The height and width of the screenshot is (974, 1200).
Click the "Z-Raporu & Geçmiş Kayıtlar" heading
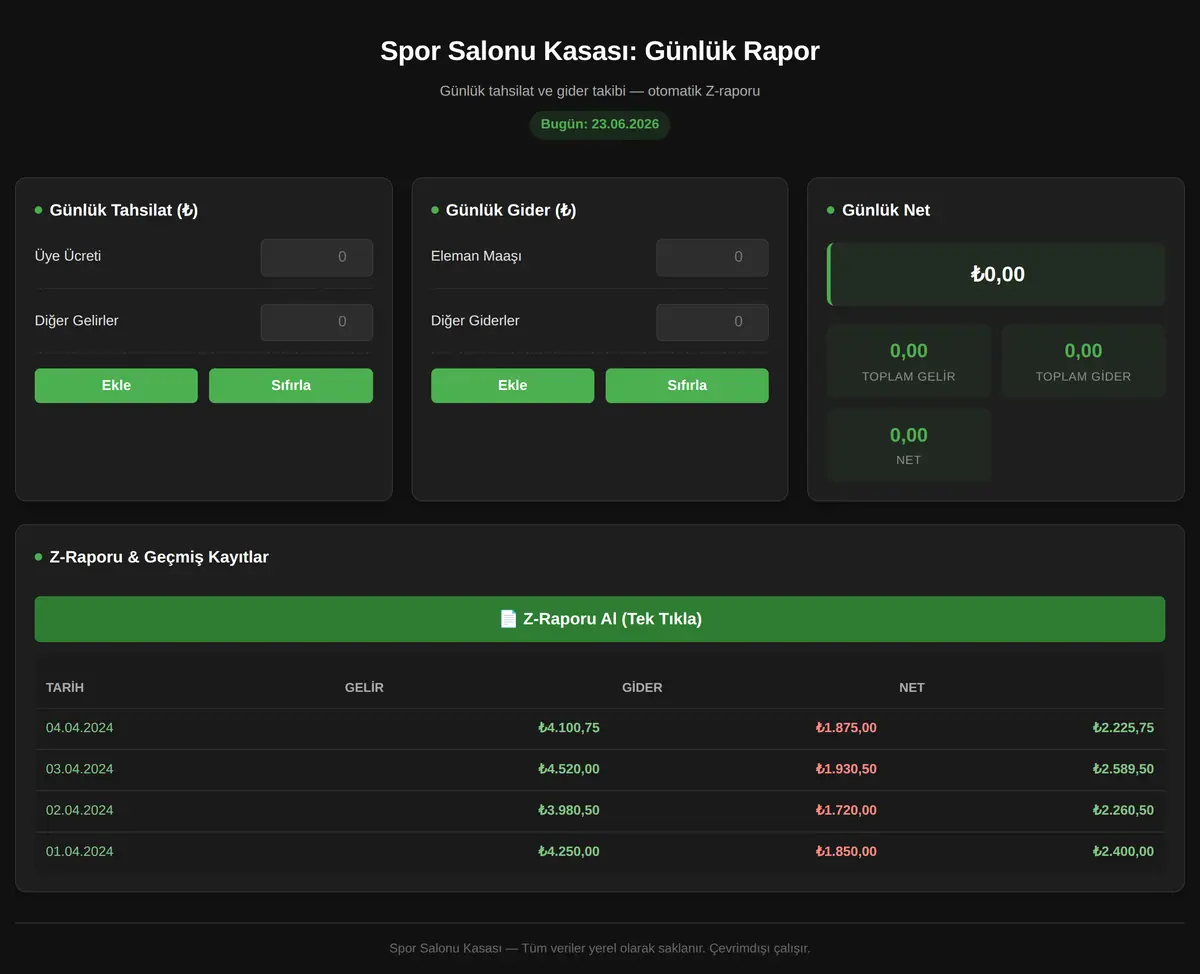[159, 557]
